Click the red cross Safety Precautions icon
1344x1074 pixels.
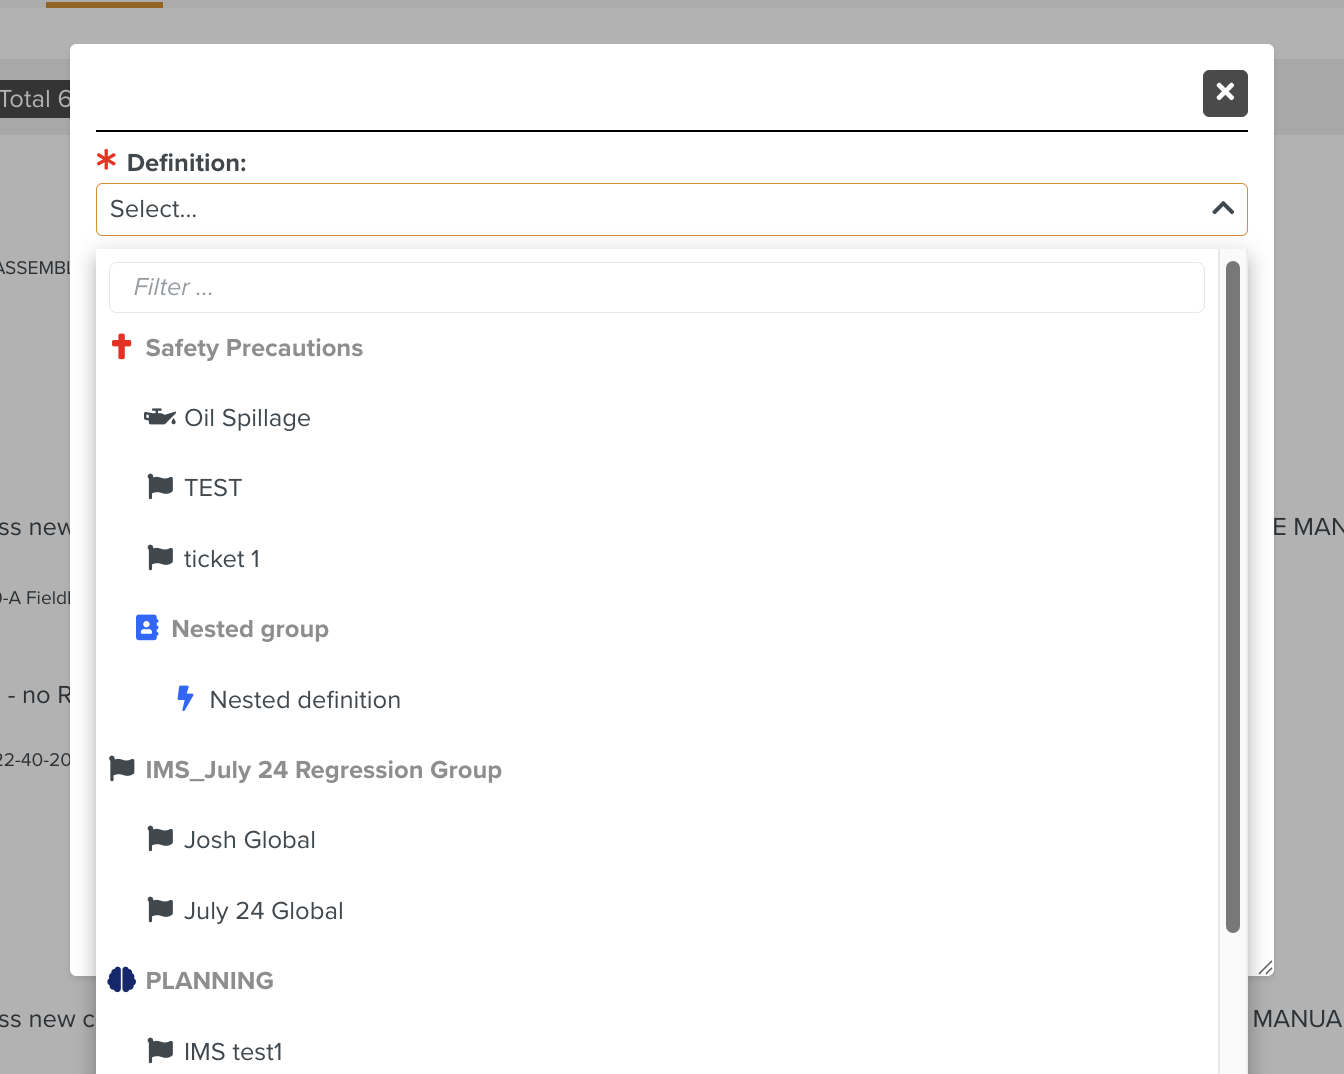[122, 347]
